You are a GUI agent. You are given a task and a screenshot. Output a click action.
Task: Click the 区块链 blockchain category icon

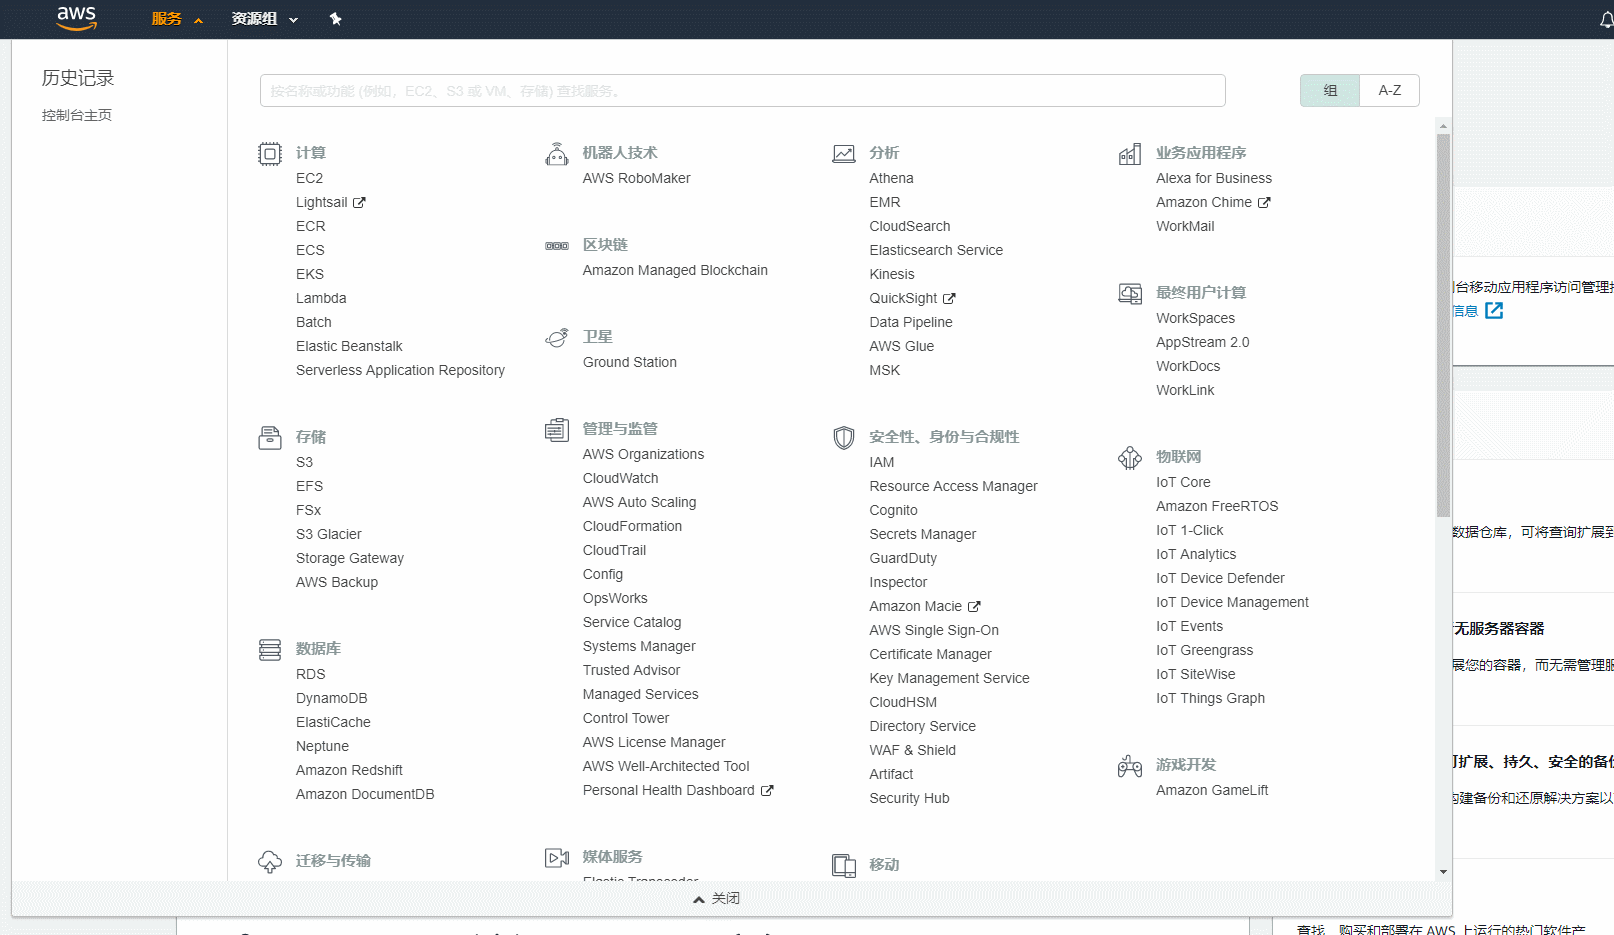[557, 246]
